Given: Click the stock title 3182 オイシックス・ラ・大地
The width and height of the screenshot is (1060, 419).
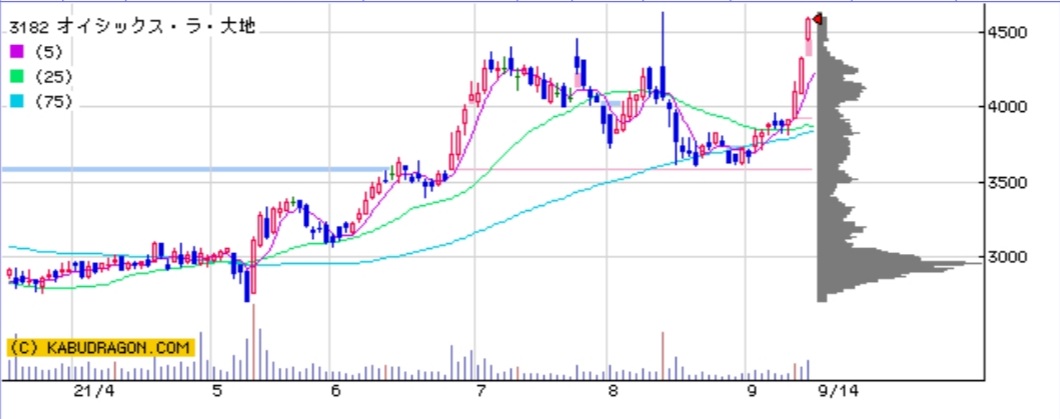Looking at the screenshot, I should (132, 26).
